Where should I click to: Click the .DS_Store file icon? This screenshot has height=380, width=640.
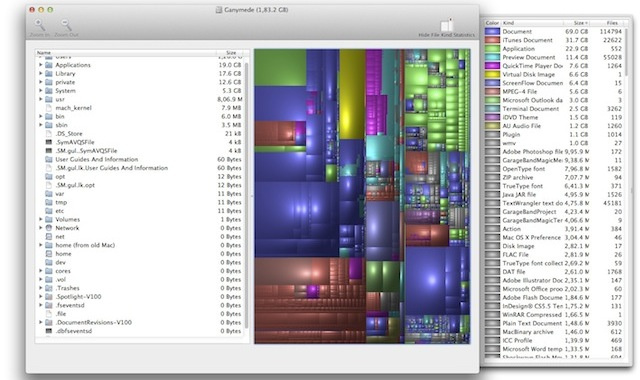click(49, 133)
